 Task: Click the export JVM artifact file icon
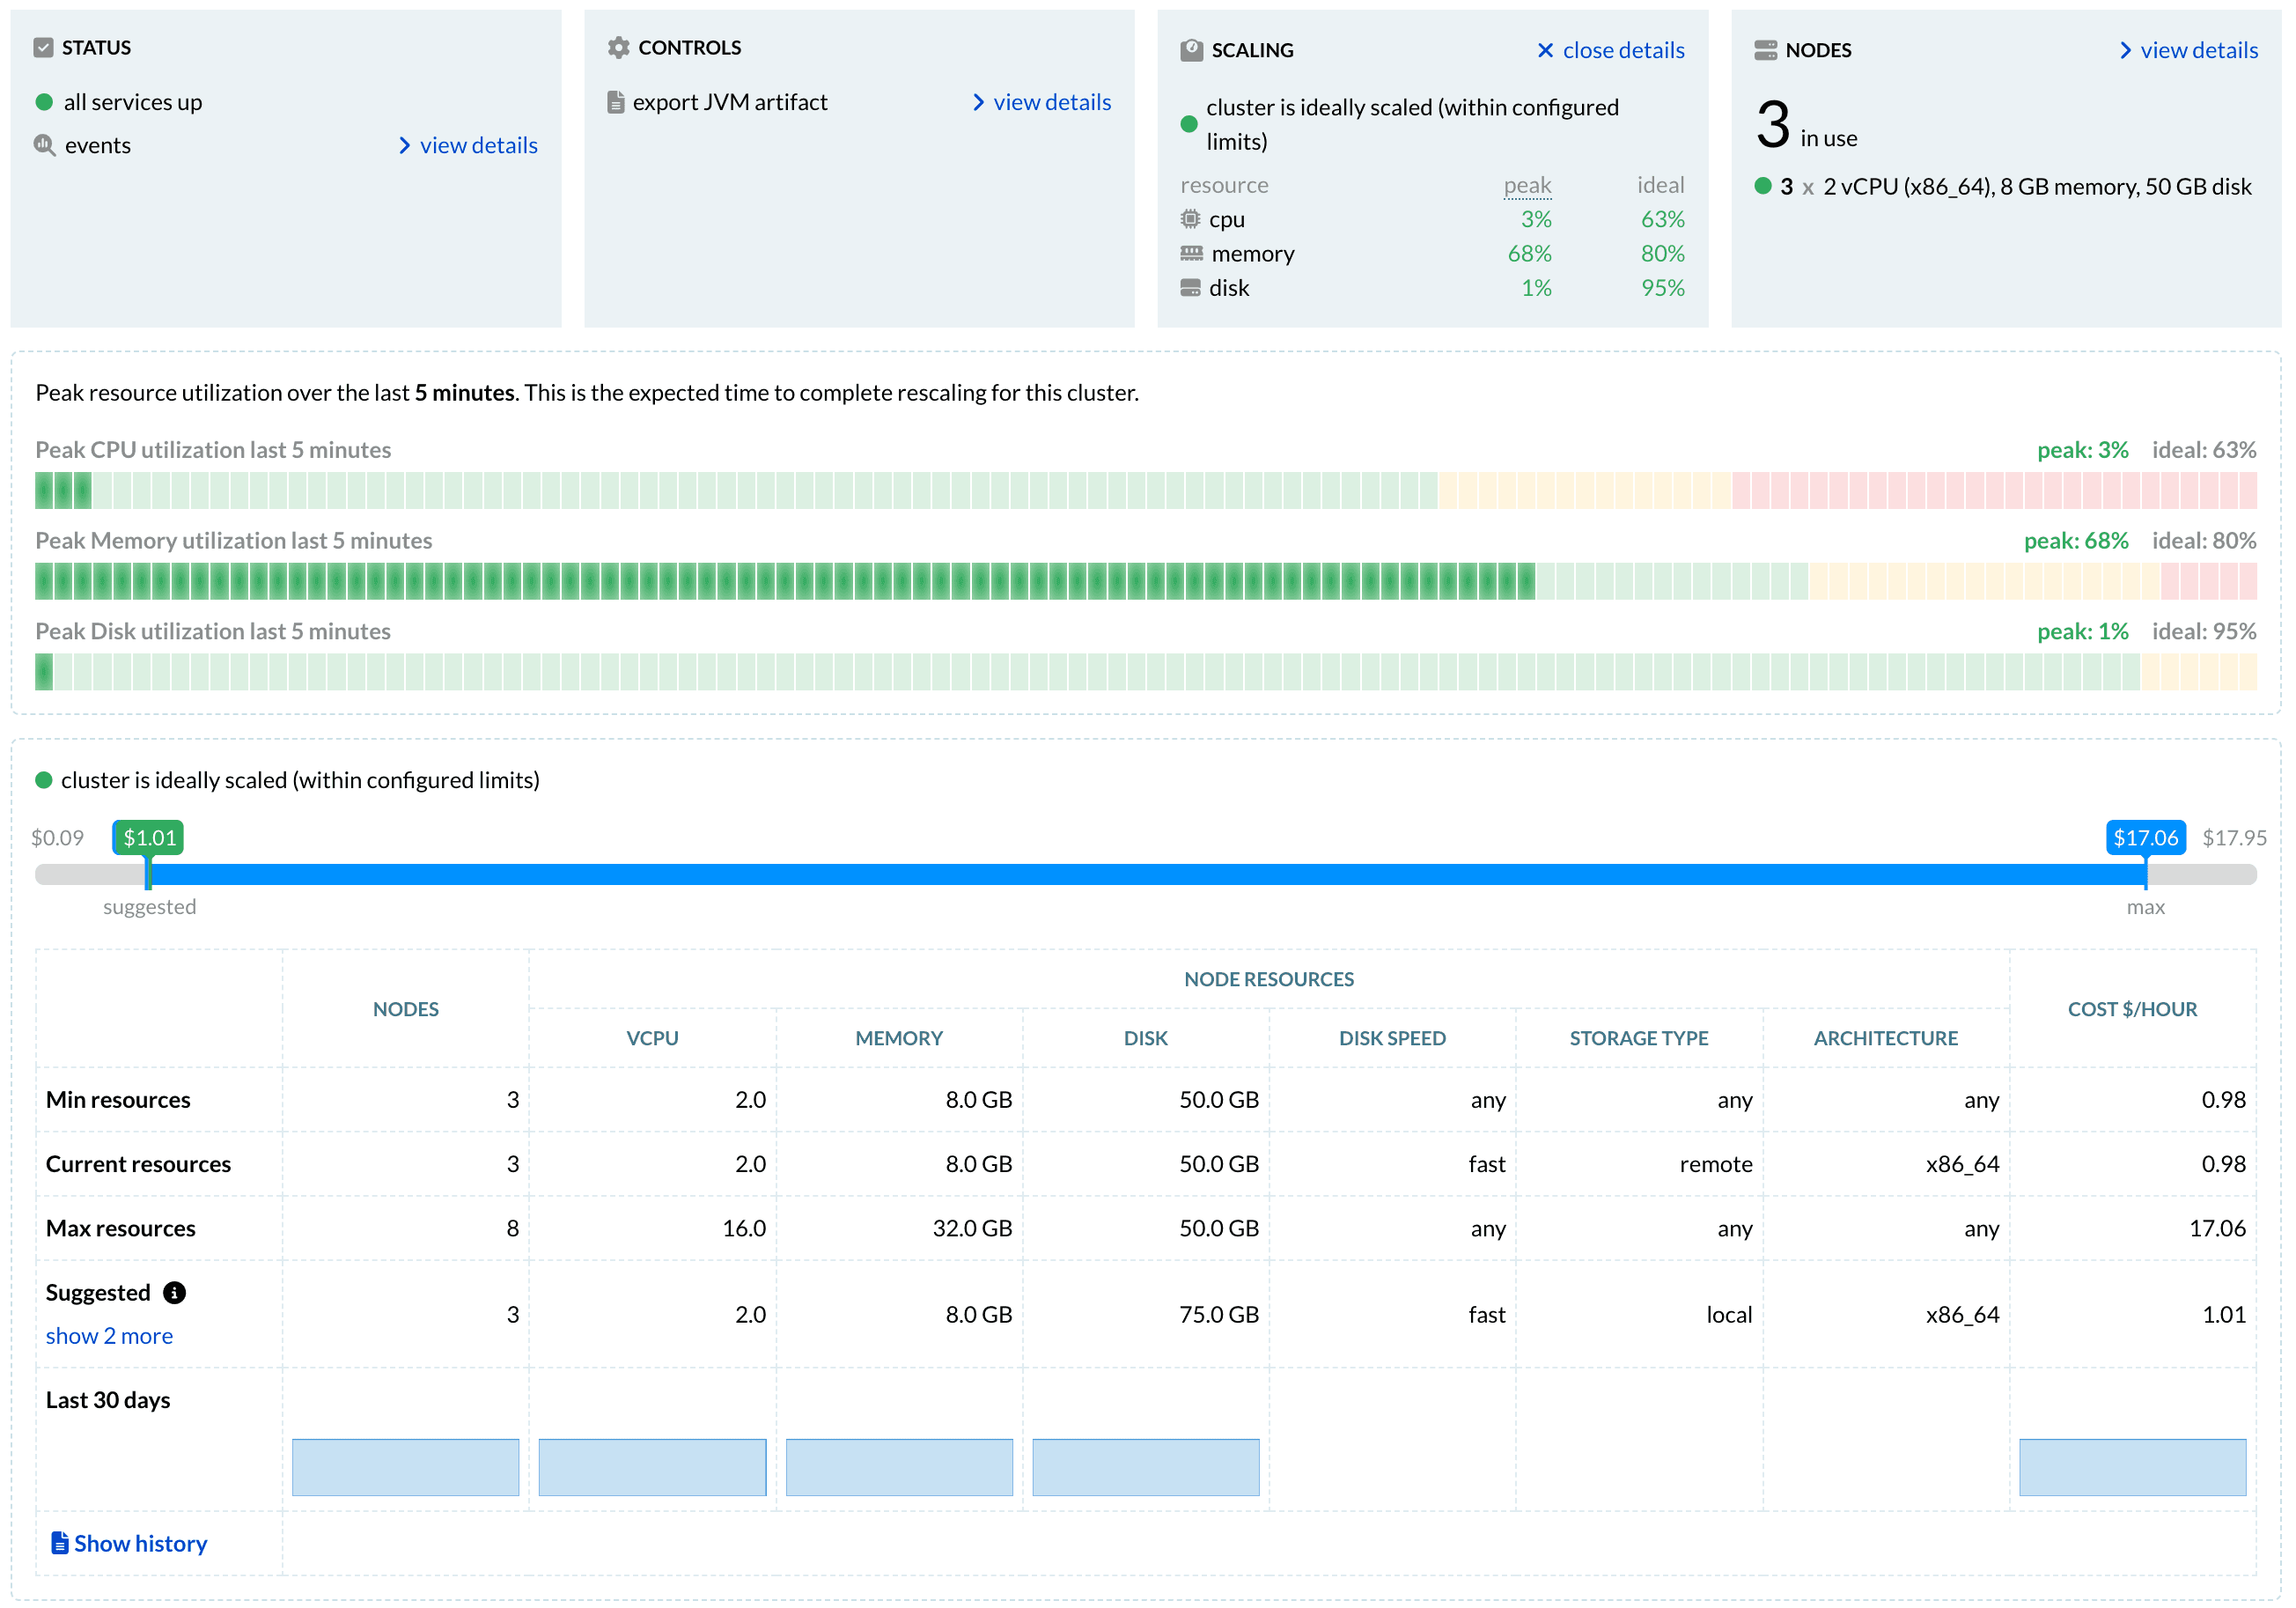pyautogui.click(x=616, y=102)
